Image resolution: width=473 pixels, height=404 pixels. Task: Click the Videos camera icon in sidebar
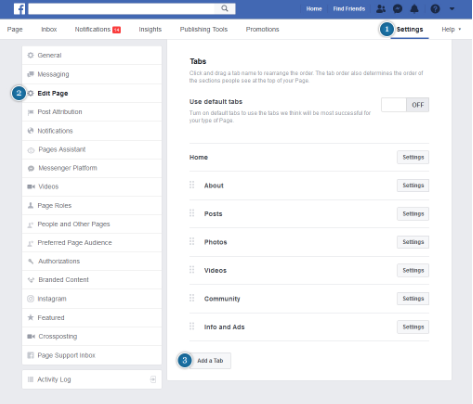(31, 187)
